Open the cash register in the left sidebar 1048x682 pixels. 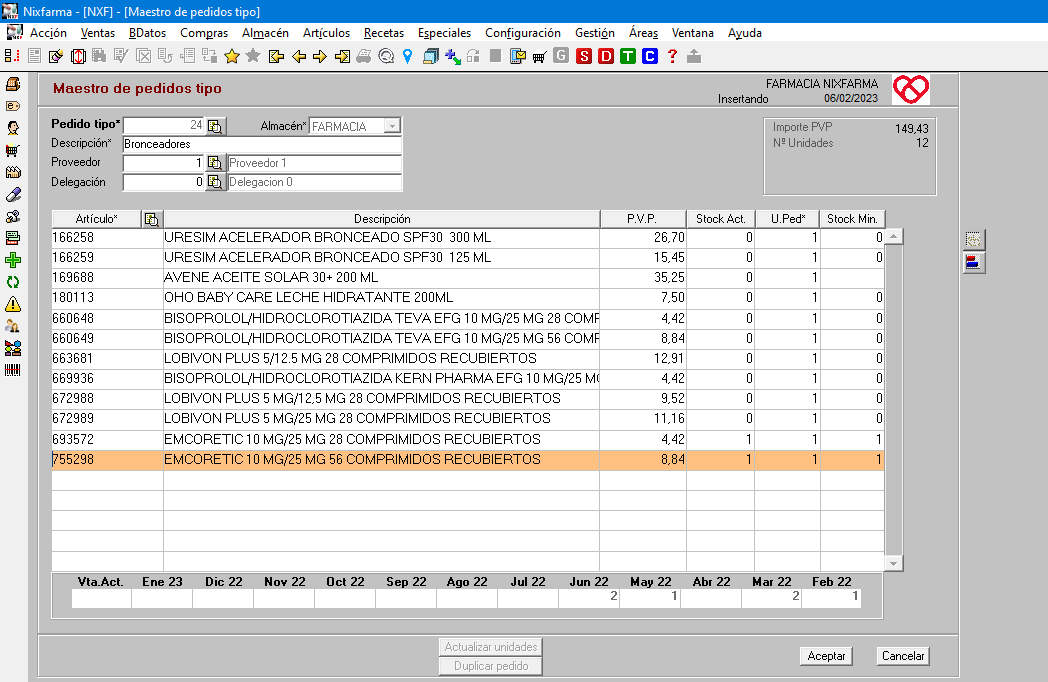(x=13, y=84)
